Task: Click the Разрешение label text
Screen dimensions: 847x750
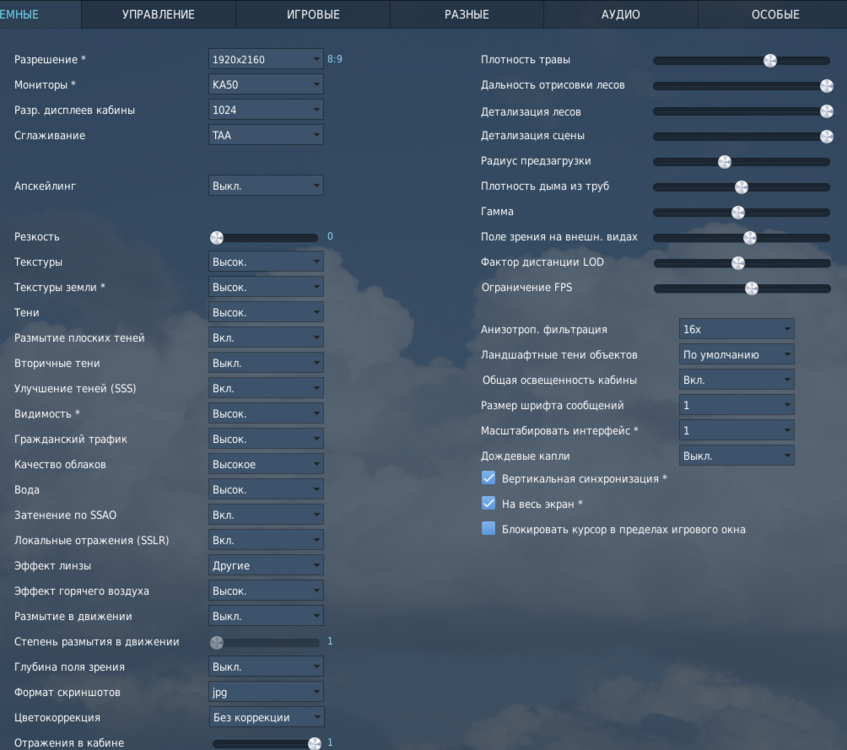Action: [50, 59]
